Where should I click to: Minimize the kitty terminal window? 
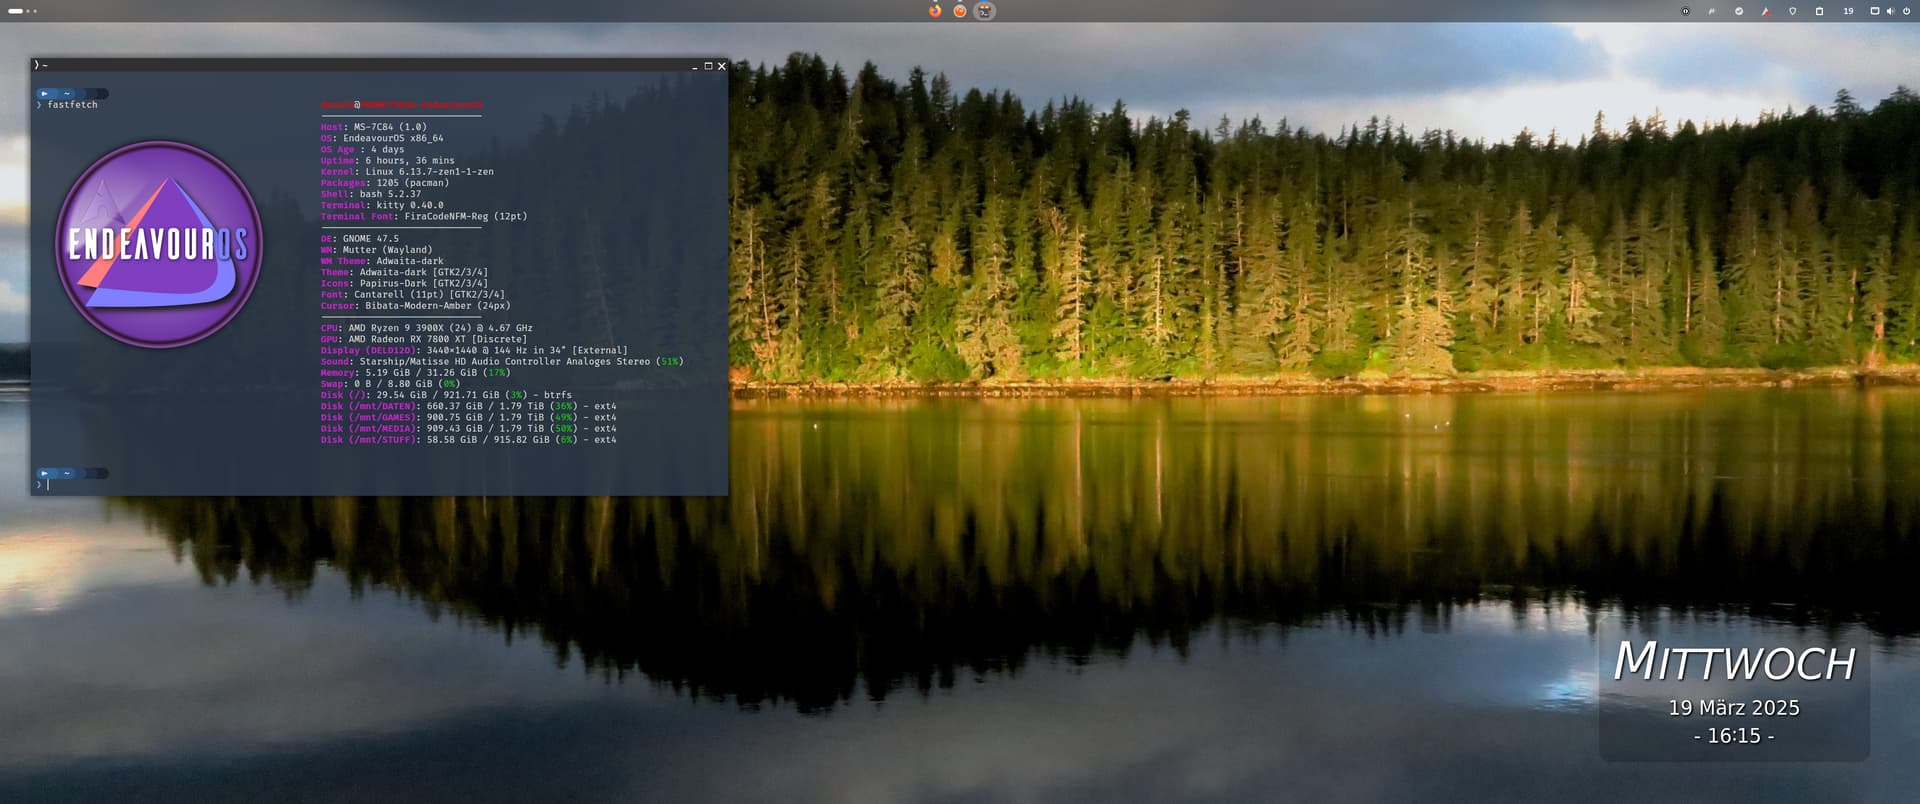coord(695,66)
